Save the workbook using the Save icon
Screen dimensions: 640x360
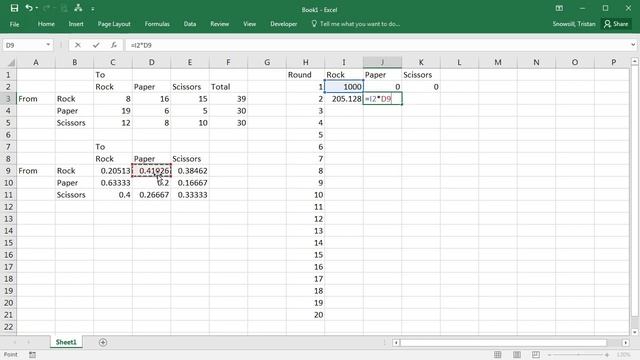(14, 8)
